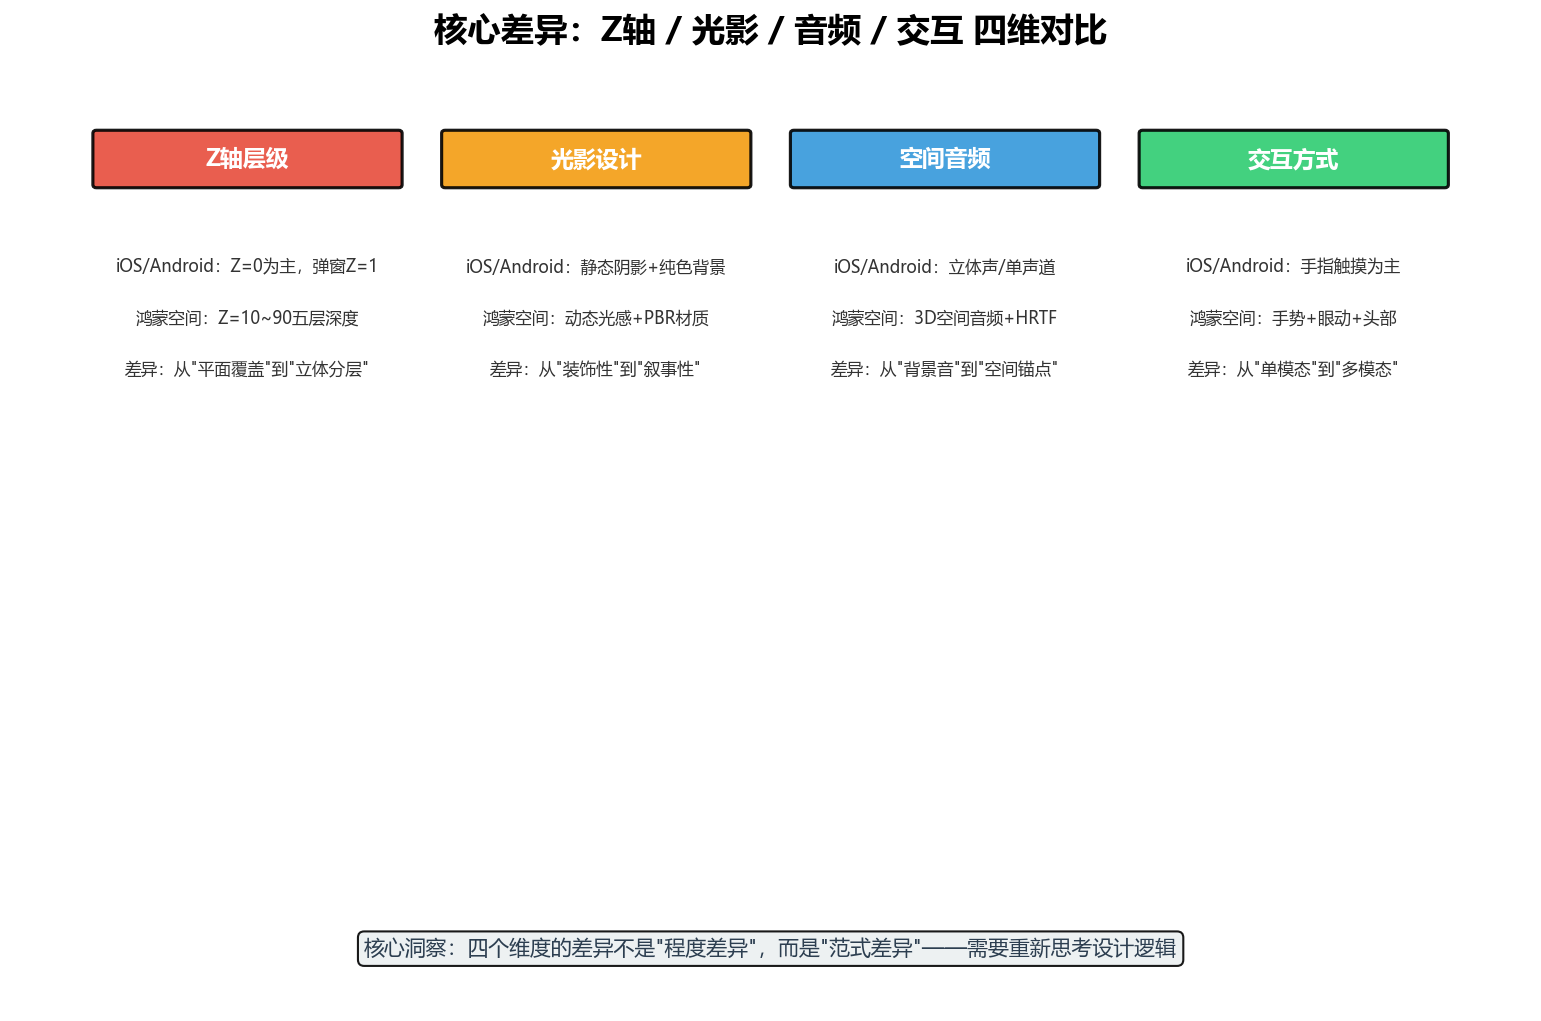Screen dimensions: 1541x1021
Task: Click the blue 空间音频 header box
Action: (945, 159)
